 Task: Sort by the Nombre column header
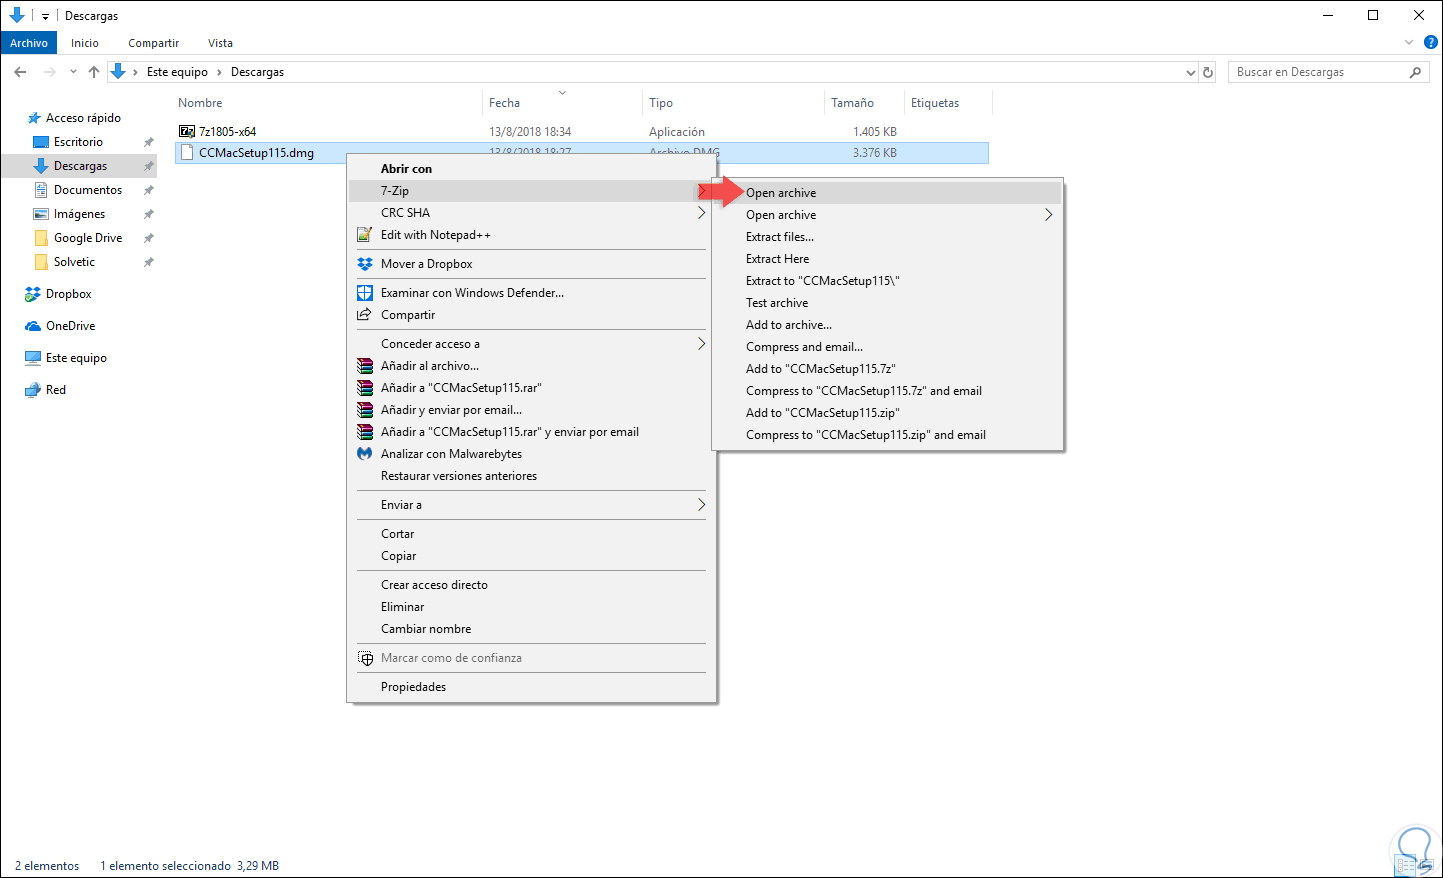tap(200, 103)
